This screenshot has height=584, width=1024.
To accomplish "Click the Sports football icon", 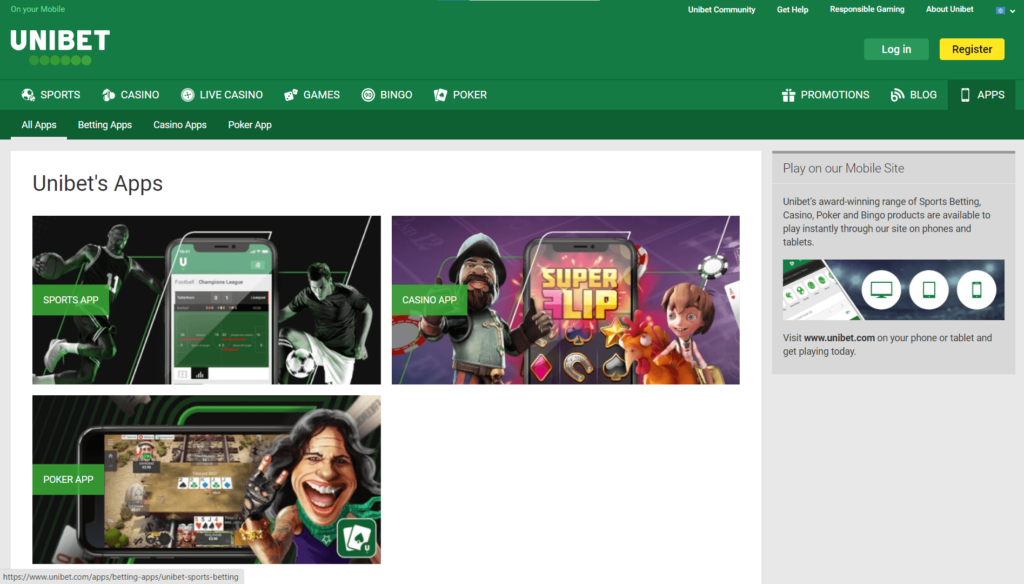I will pyautogui.click(x=28, y=95).
